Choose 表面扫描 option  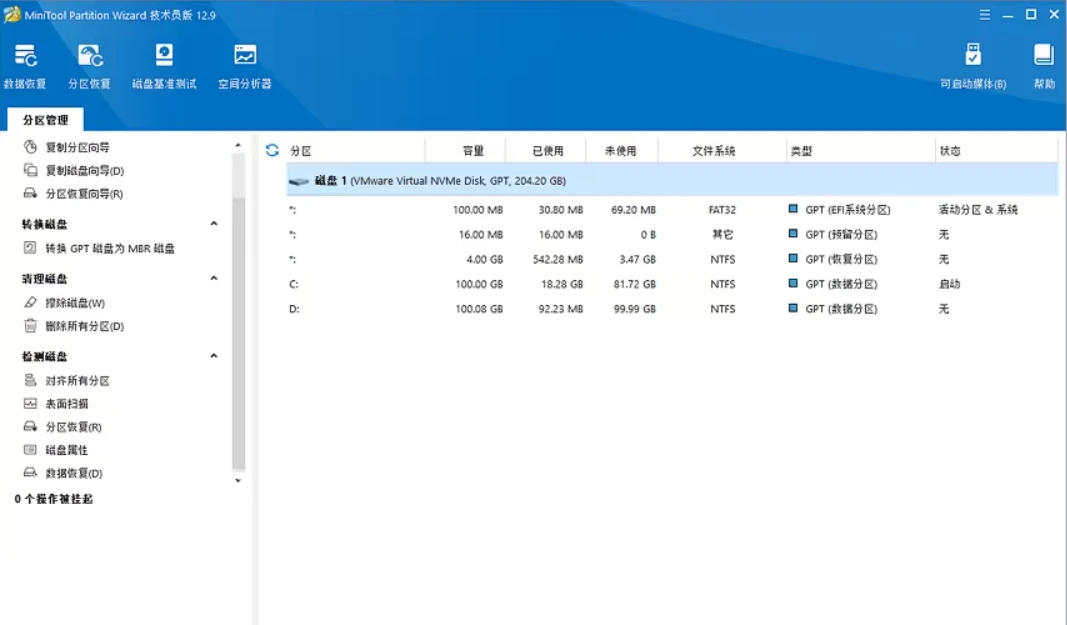[67, 404]
